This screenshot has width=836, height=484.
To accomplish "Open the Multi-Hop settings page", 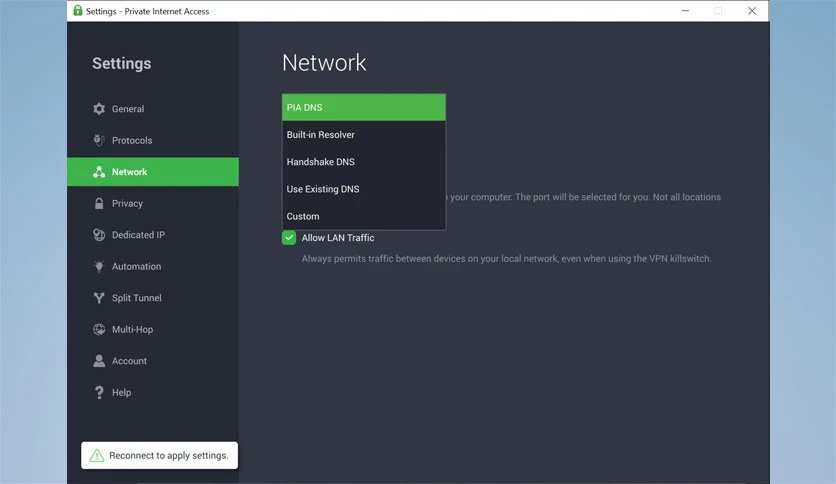I will pos(153,329).
